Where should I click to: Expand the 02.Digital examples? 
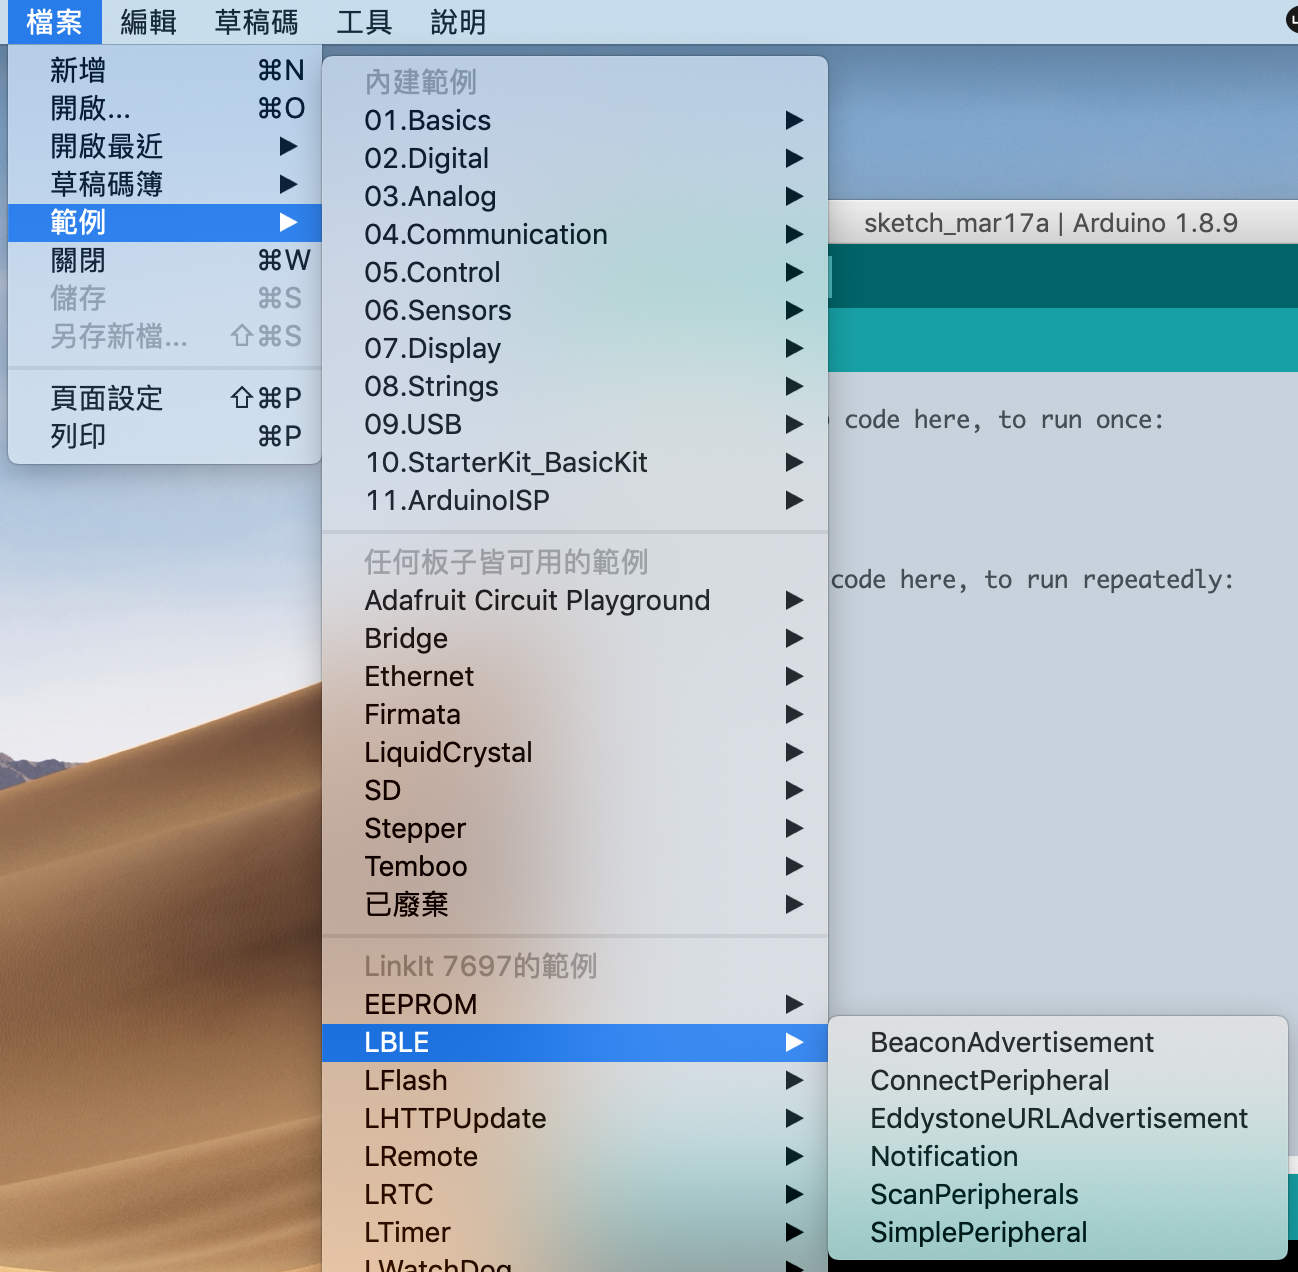[x=575, y=158]
